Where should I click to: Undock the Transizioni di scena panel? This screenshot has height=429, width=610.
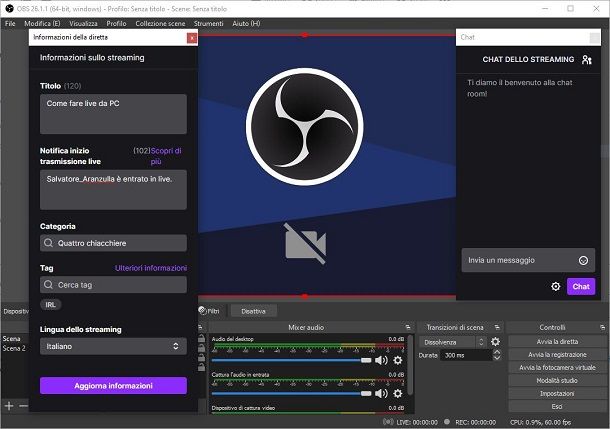497,327
